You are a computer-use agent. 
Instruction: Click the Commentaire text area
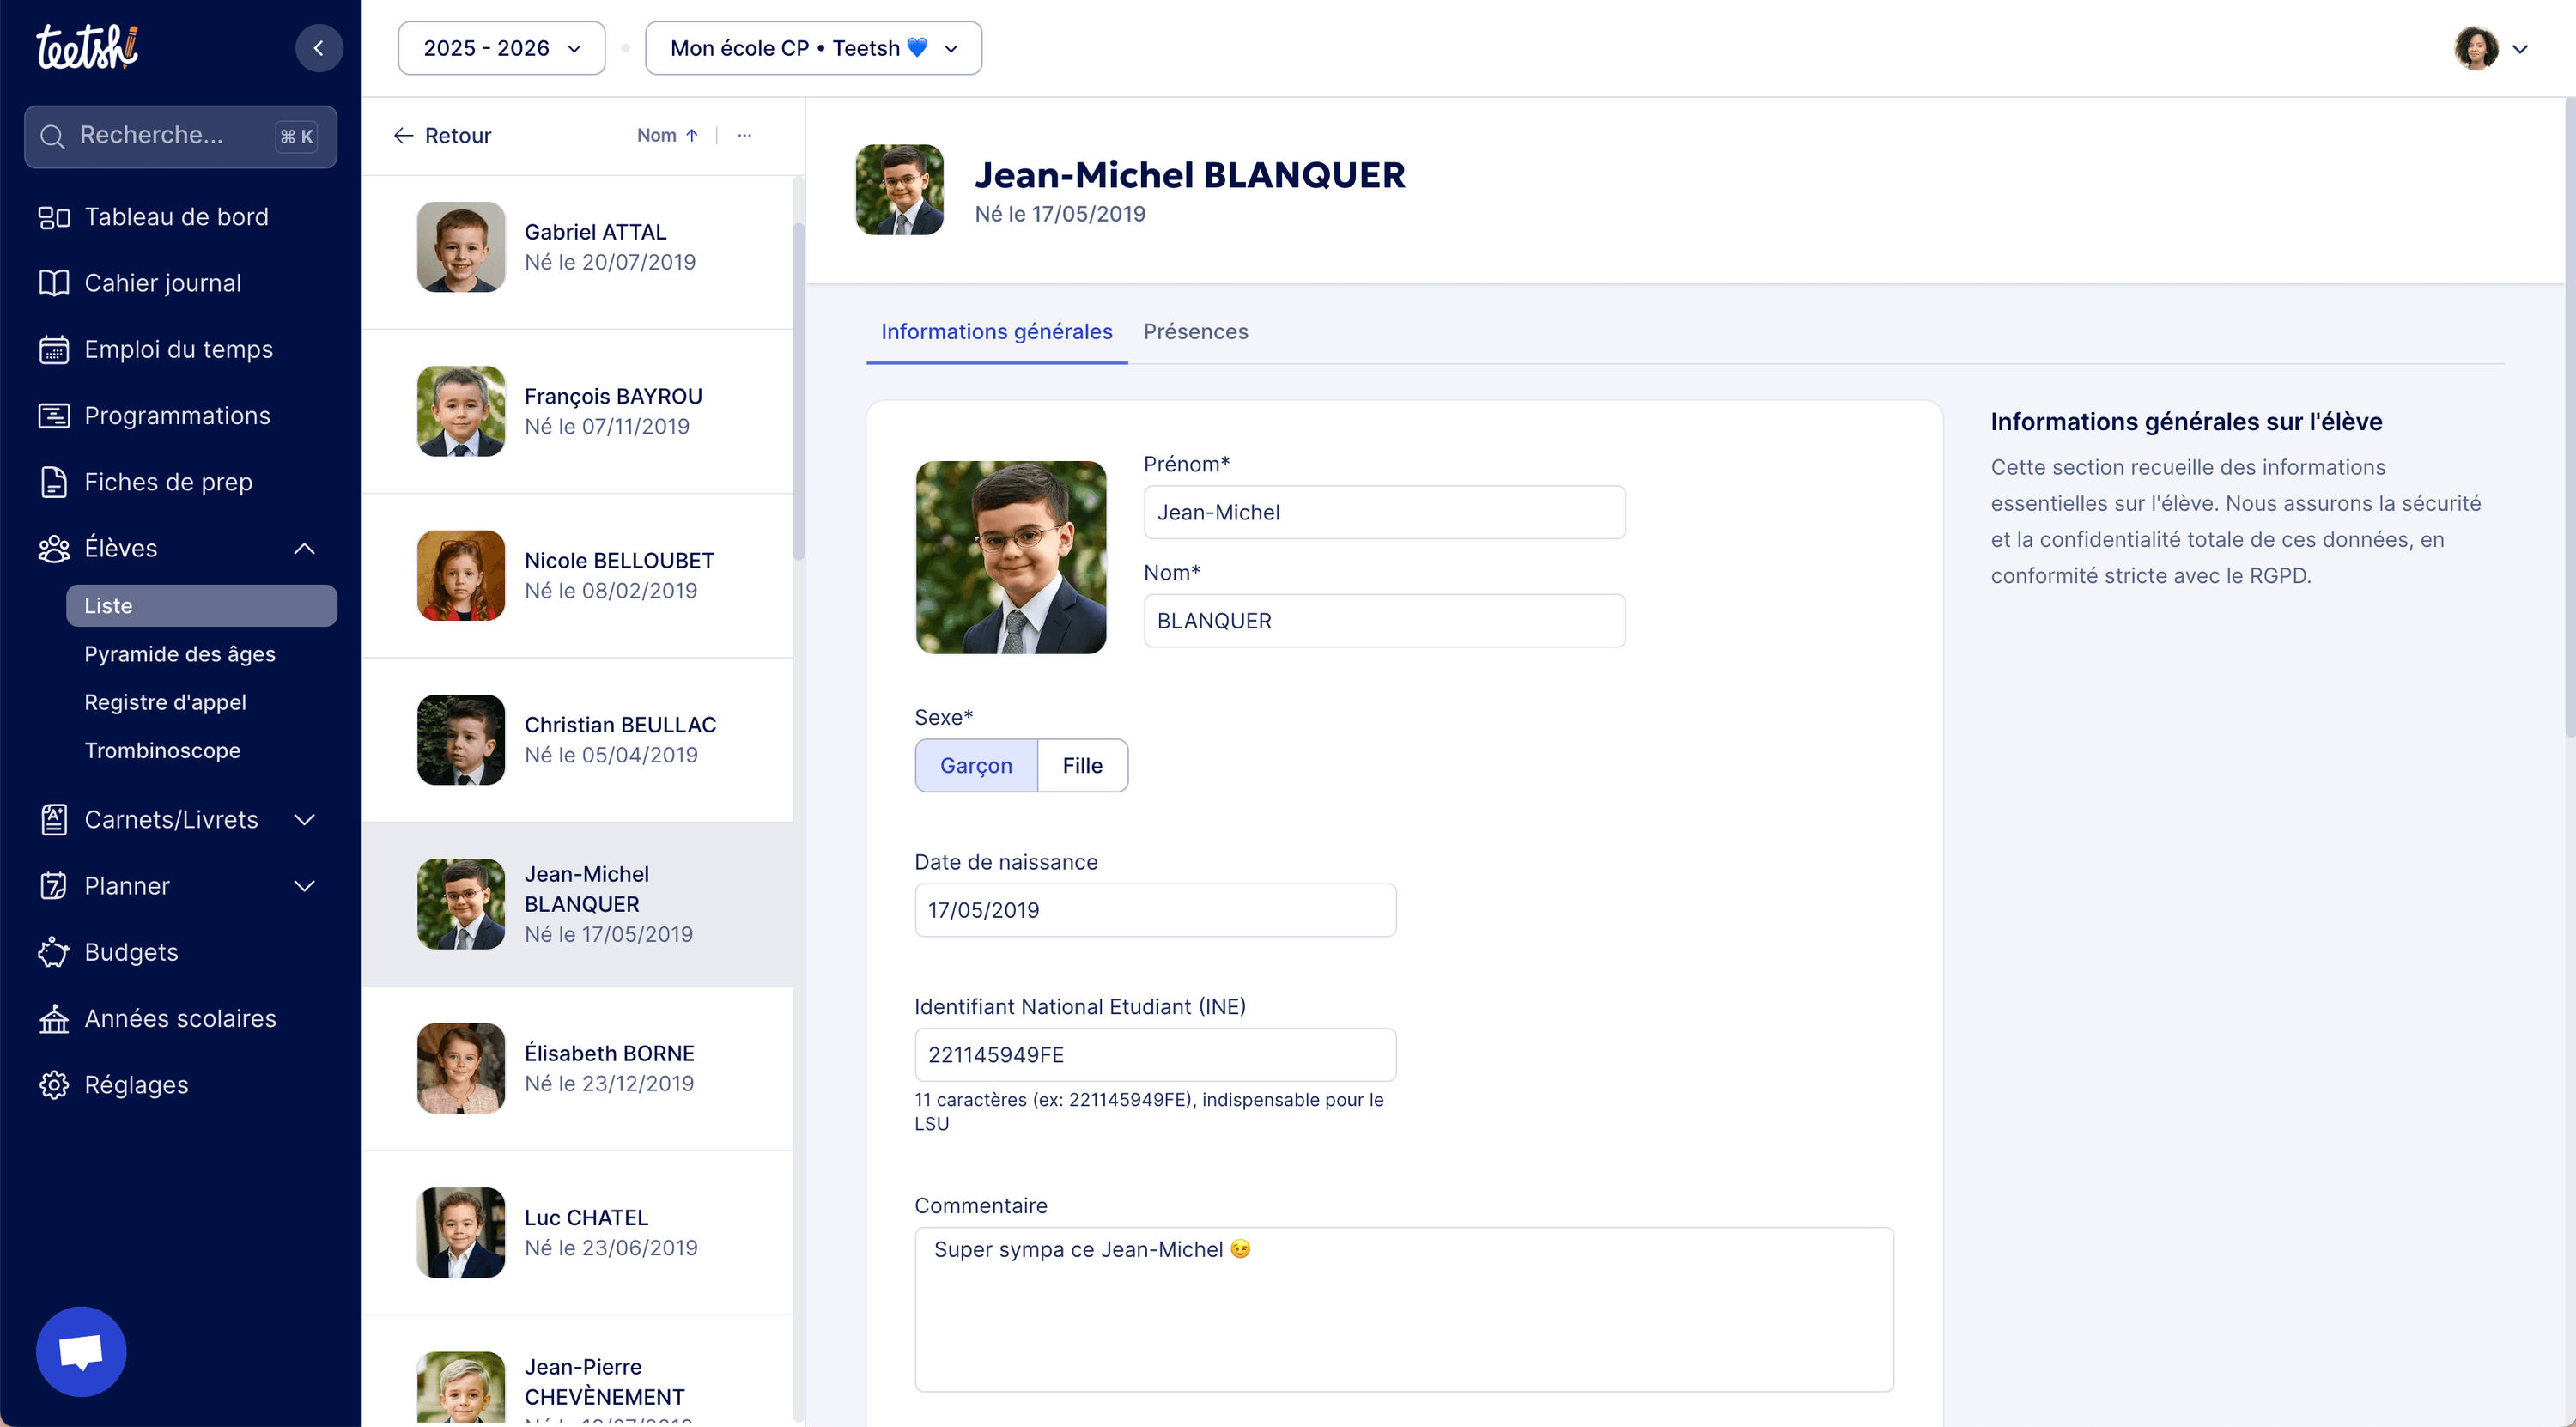point(1404,1309)
